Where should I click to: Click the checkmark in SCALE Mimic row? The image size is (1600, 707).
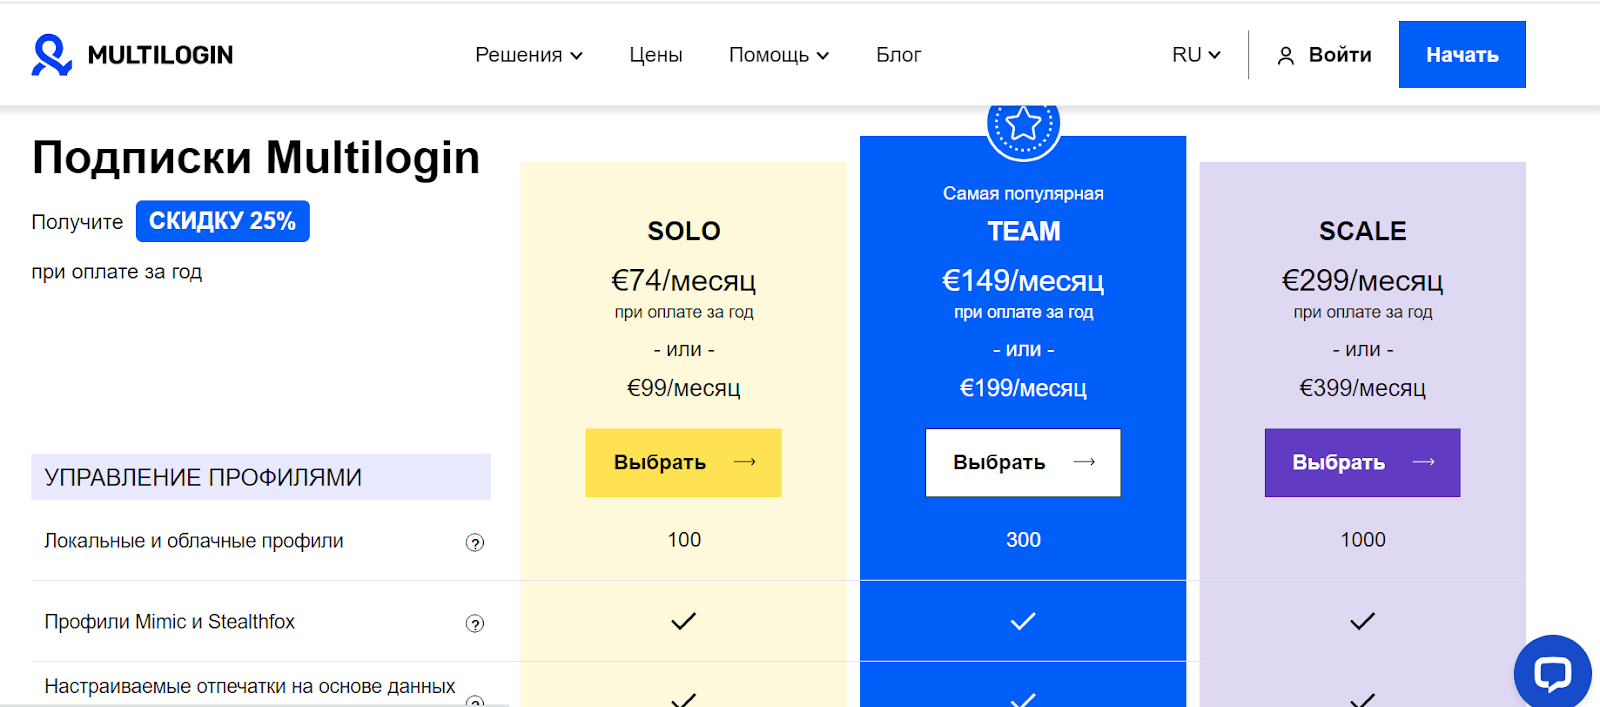pyautogui.click(x=1362, y=621)
